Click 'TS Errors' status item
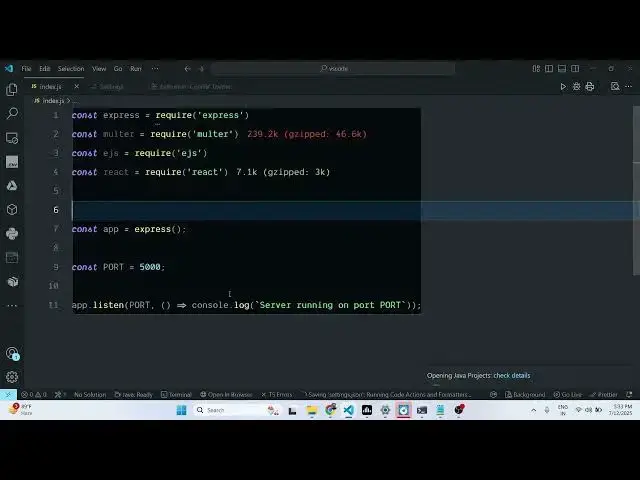Image resolution: width=640 pixels, height=480 pixels. tap(276, 394)
